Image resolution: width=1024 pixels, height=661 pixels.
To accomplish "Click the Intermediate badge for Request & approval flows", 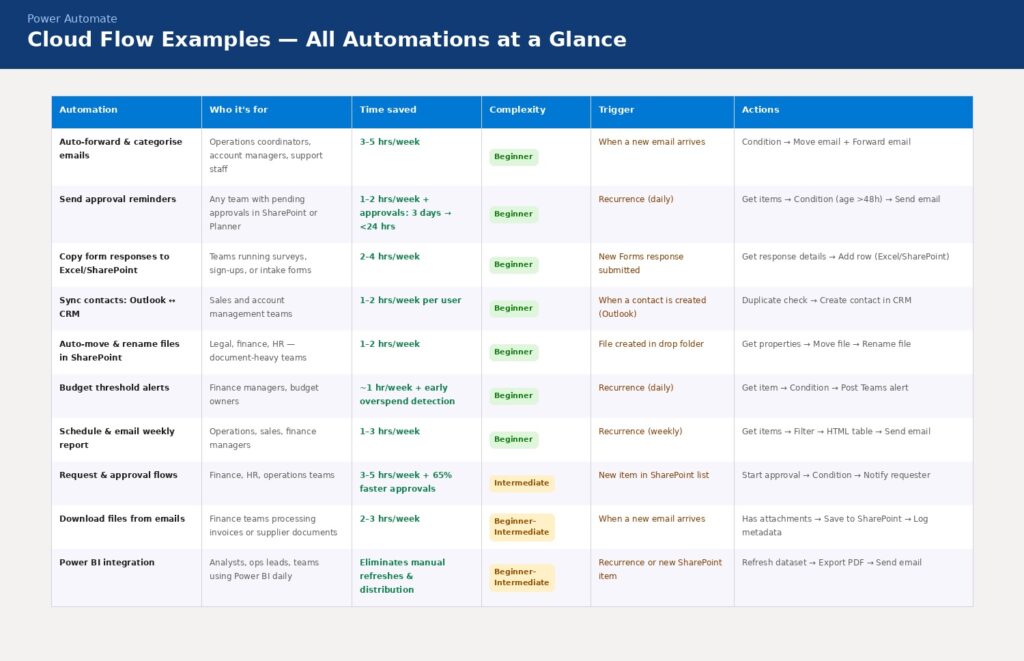I will pos(522,483).
